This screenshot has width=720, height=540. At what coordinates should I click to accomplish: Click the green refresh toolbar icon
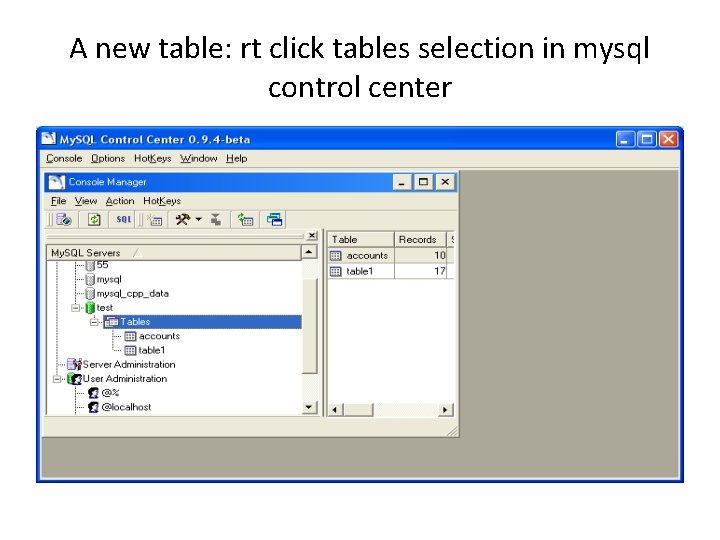pyautogui.click(x=94, y=219)
